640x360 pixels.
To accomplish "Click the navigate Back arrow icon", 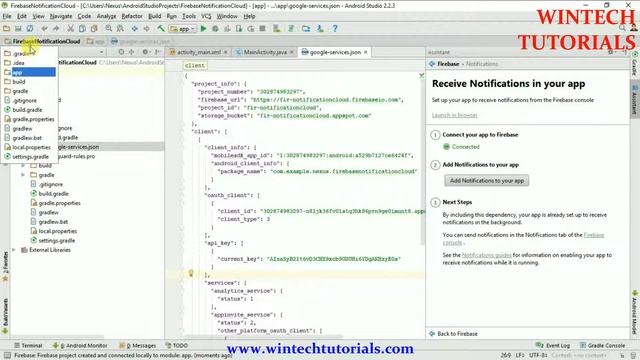I will coord(134,29).
